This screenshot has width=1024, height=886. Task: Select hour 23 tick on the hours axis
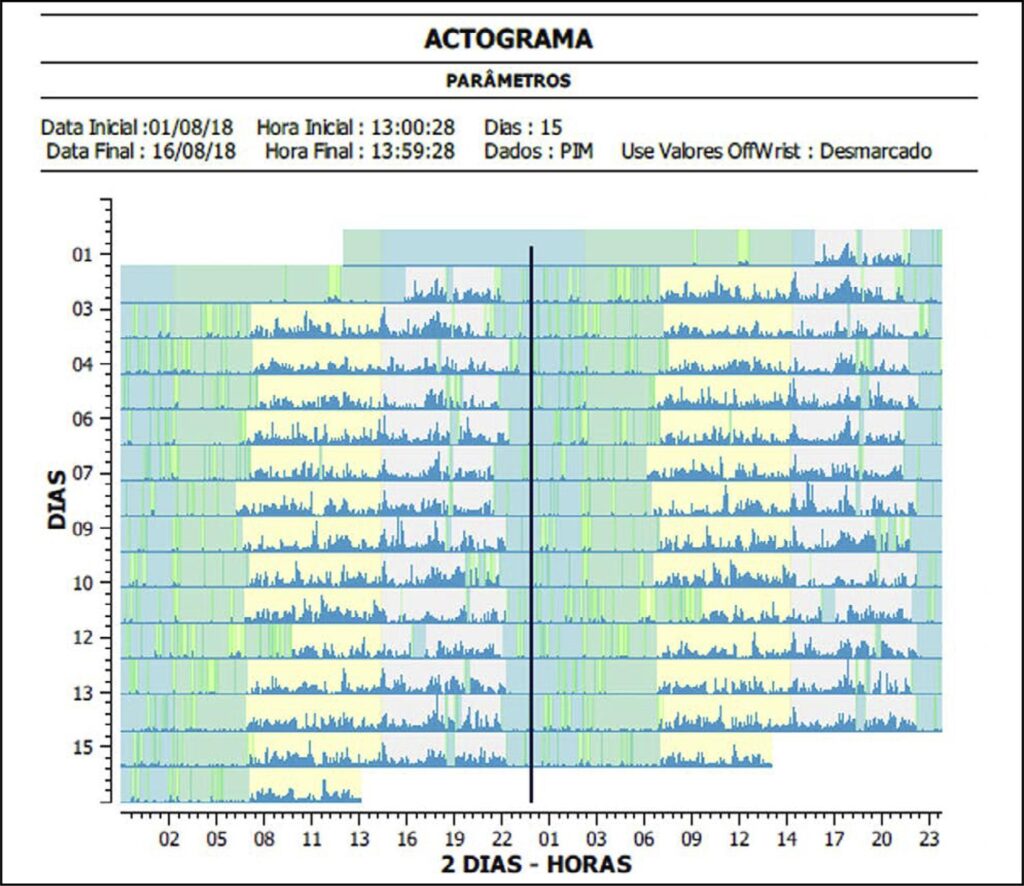929,837
